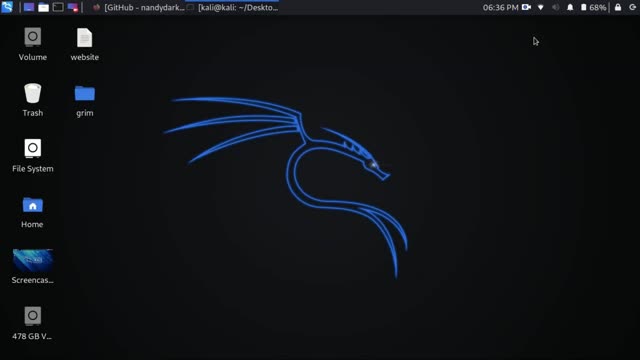This screenshot has height=360, width=640.
Task: Click the 68% battery percentage
Action: pos(598,7)
